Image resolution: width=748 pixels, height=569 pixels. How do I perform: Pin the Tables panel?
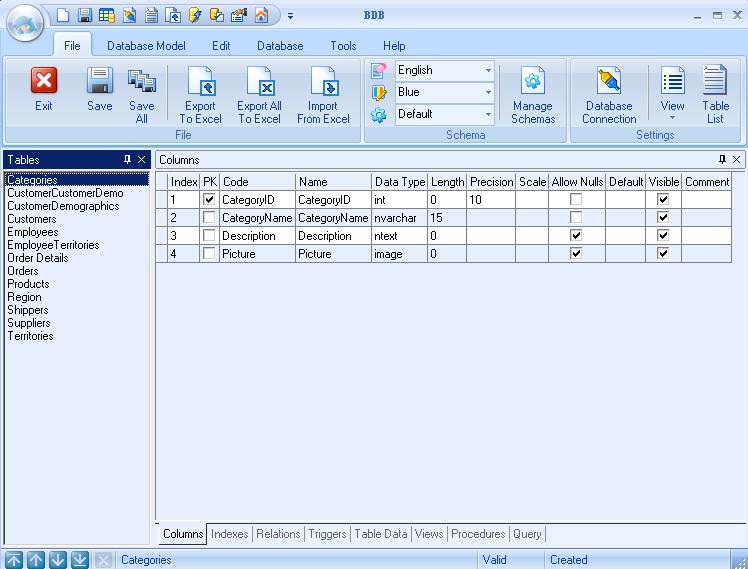pyautogui.click(x=127, y=159)
